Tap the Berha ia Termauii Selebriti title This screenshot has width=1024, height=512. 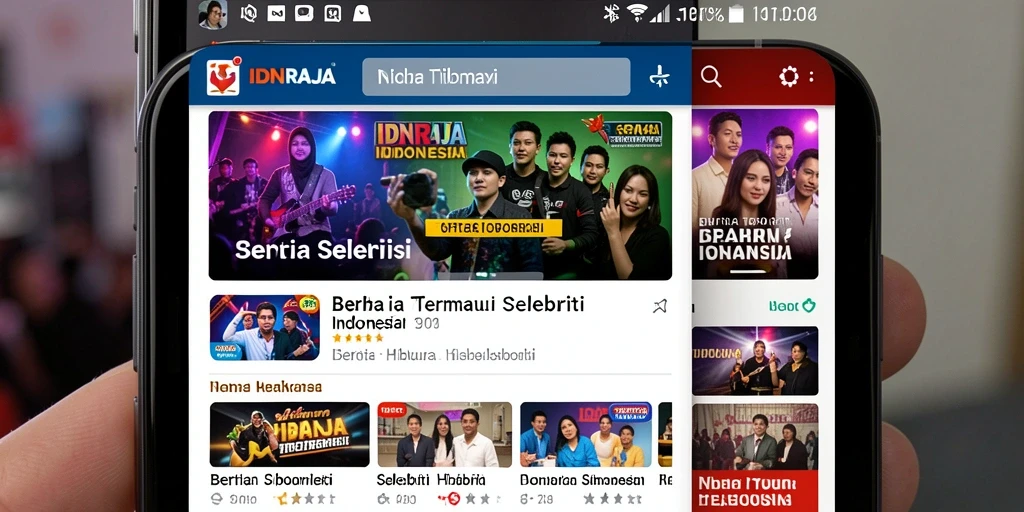coord(458,304)
